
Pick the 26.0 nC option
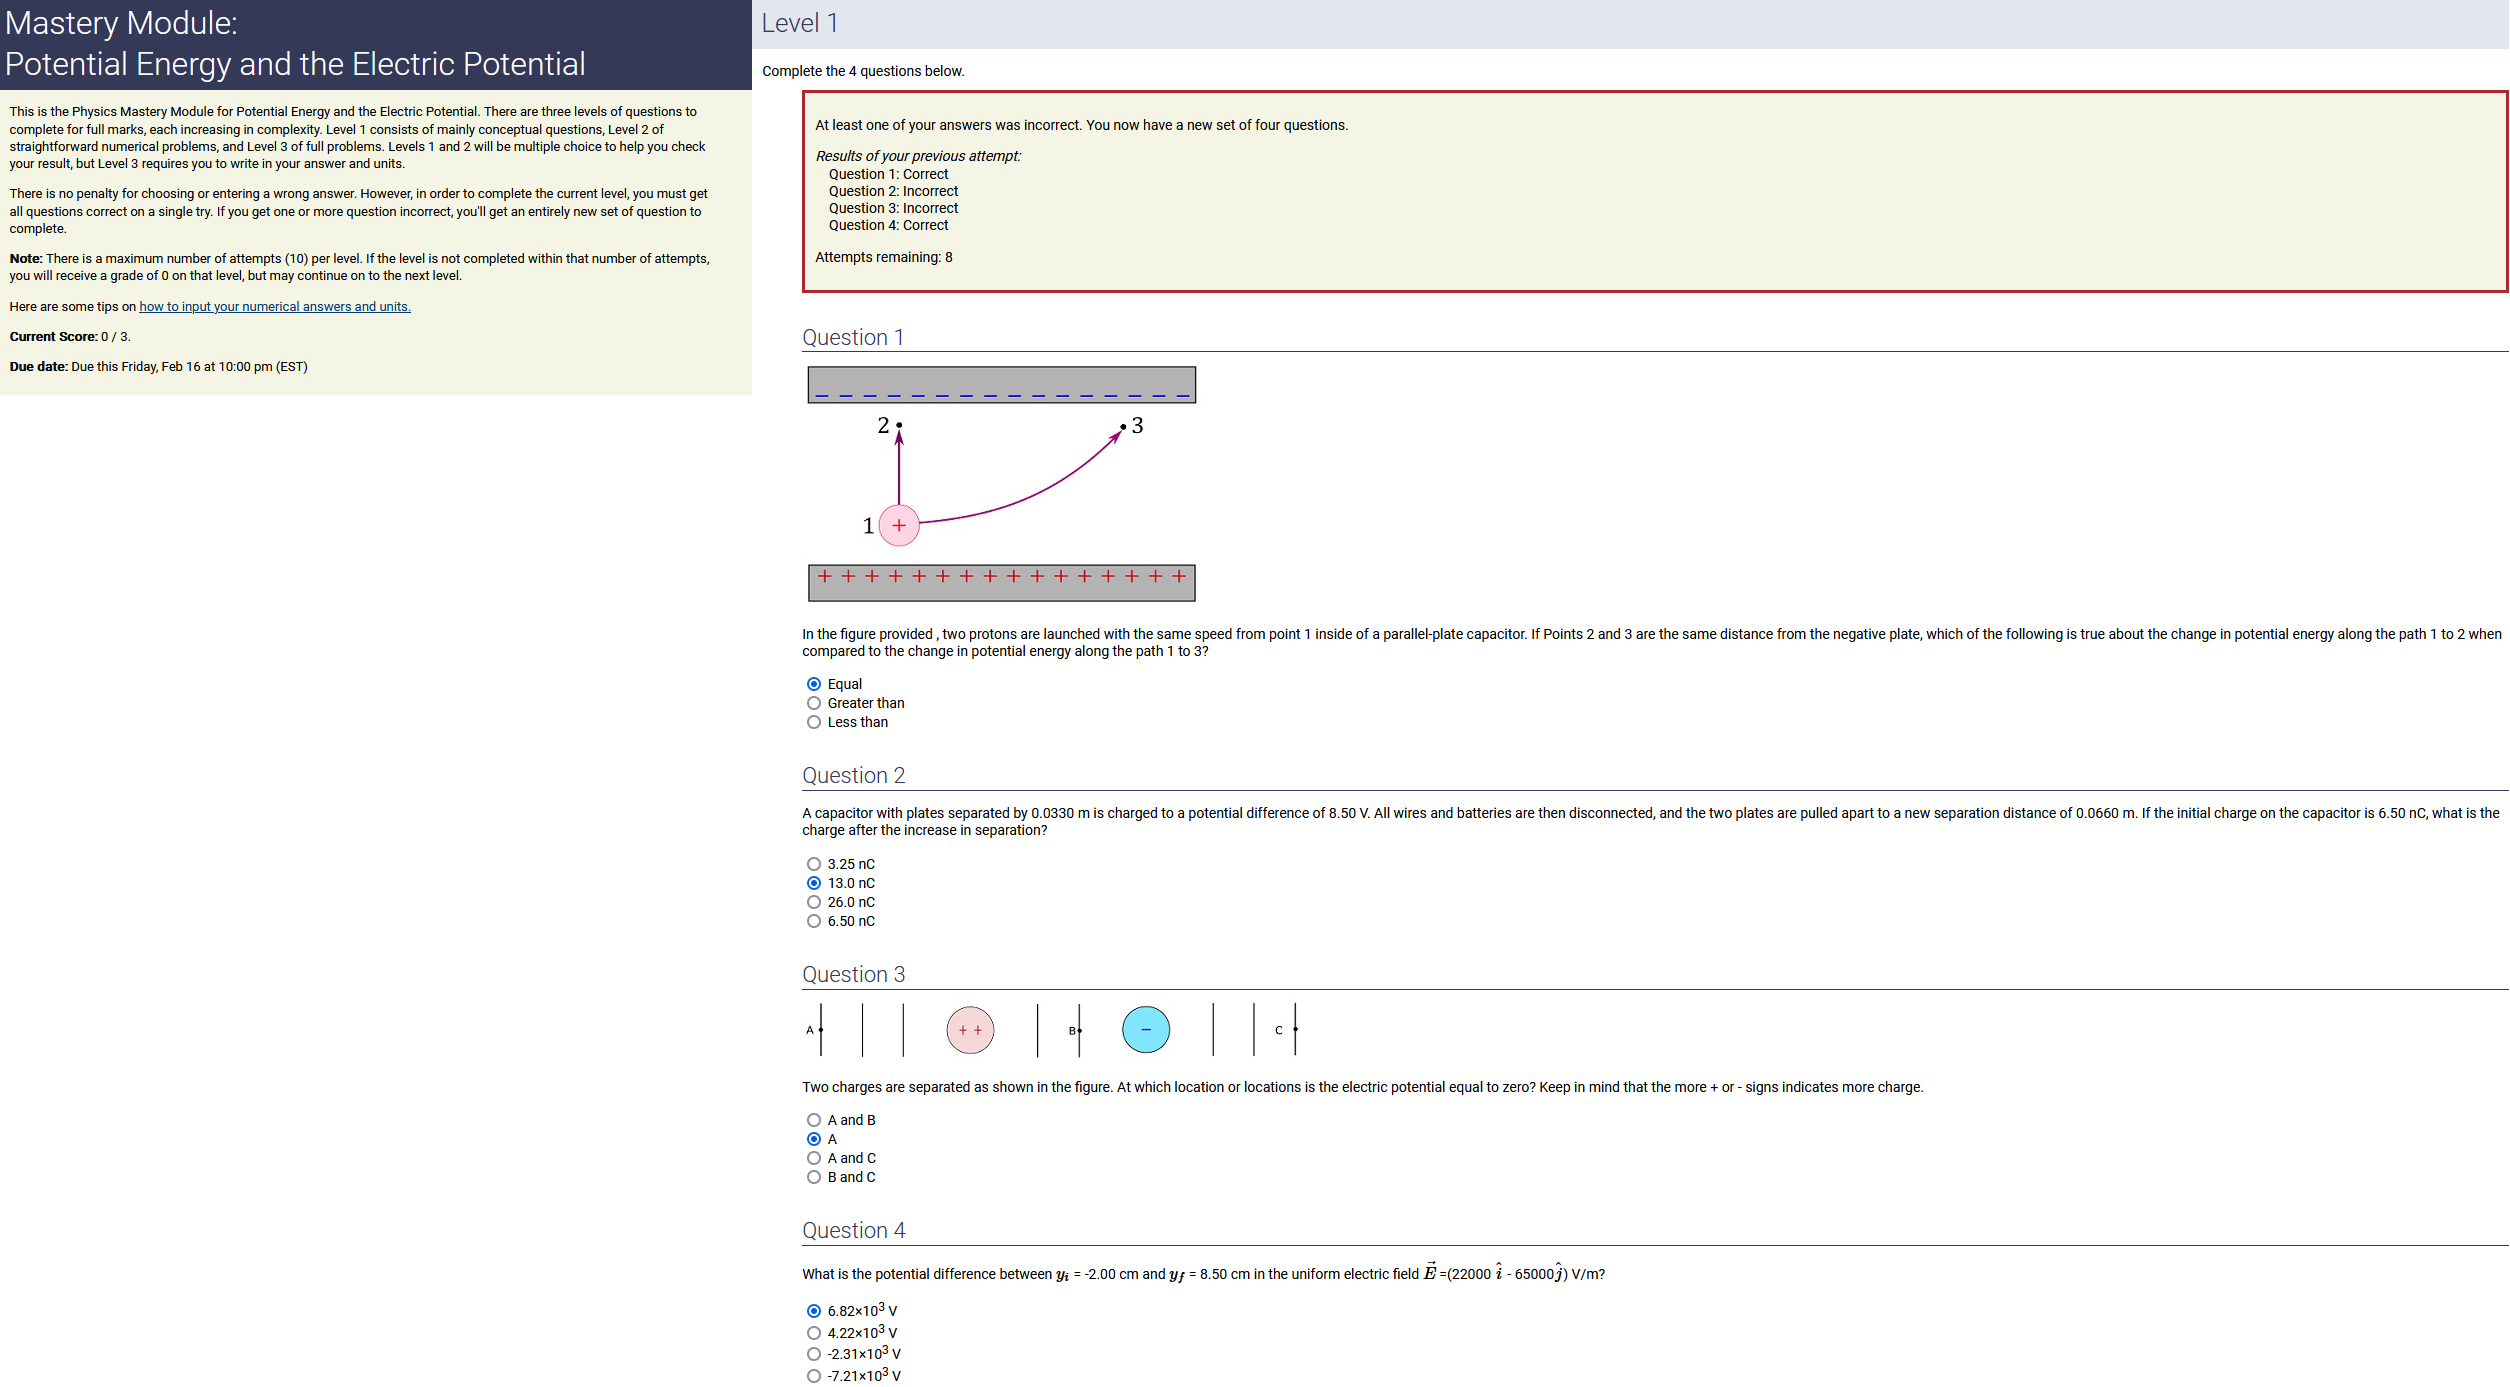(x=813, y=902)
